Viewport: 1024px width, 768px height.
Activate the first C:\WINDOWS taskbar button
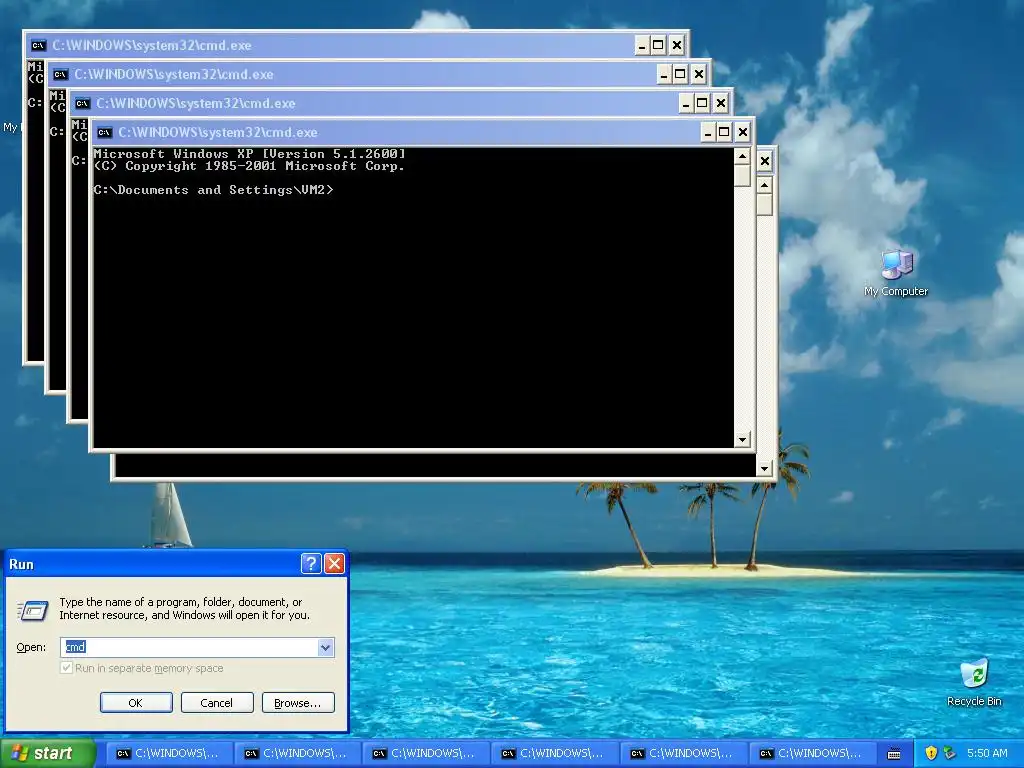[167, 754]
